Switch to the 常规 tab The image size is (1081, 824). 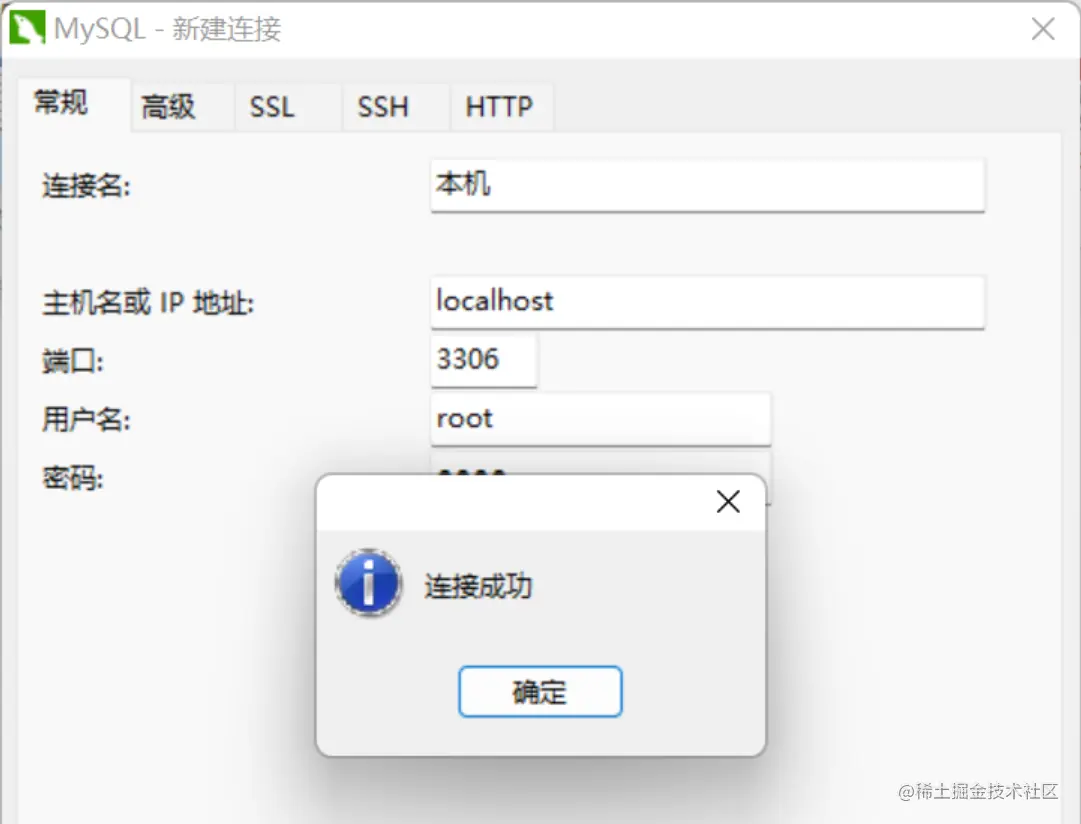point(74,104)
